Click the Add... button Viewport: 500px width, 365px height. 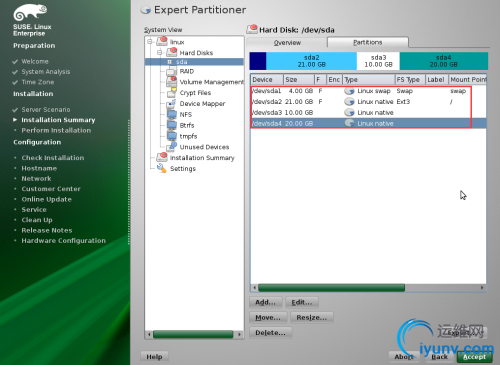click(266, 302)
